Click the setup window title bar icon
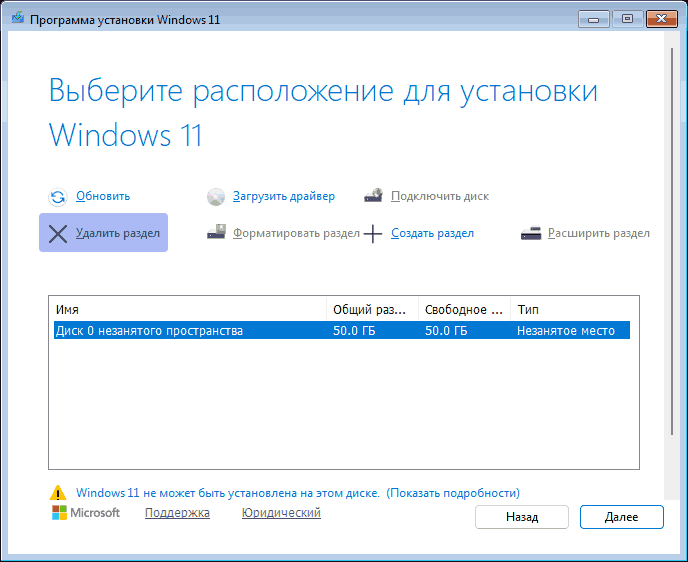The width and height of the screenshot is (688, 562). pyautogui.click(x=18, y=18)
